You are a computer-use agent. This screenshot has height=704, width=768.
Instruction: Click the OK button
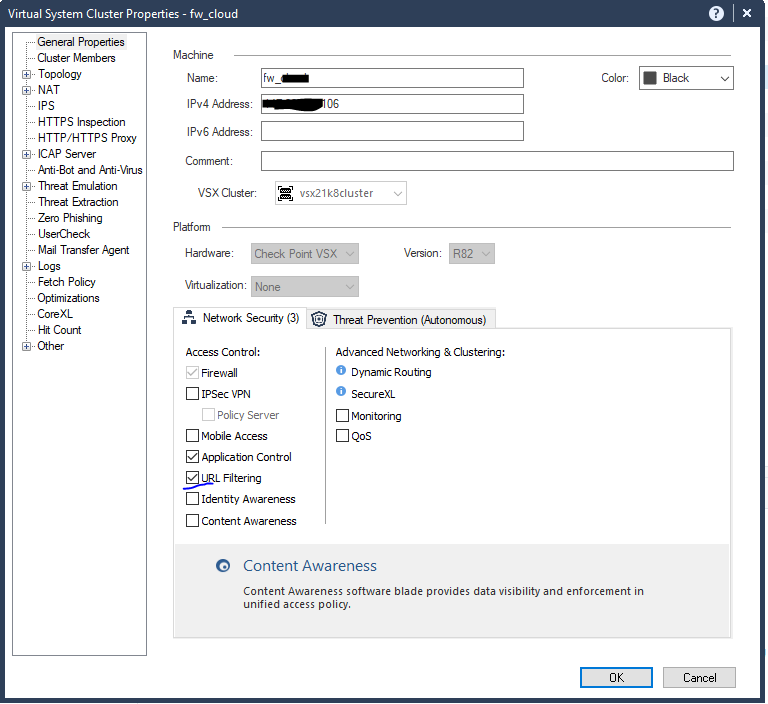(x=616, y=678)
